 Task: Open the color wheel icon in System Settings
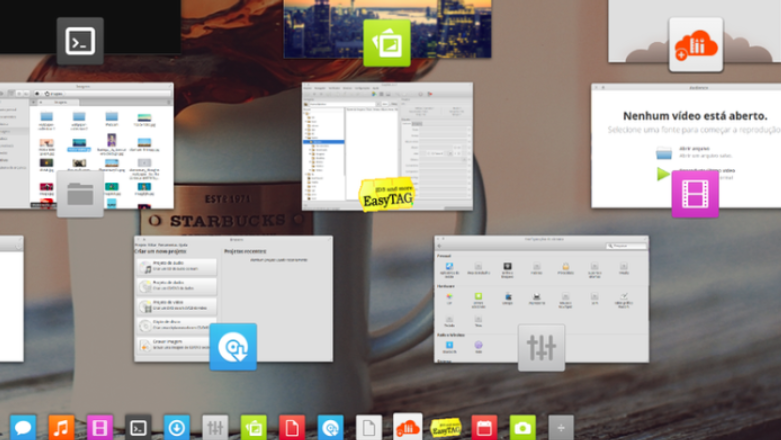pyautogui.click(x=449, y=298)
